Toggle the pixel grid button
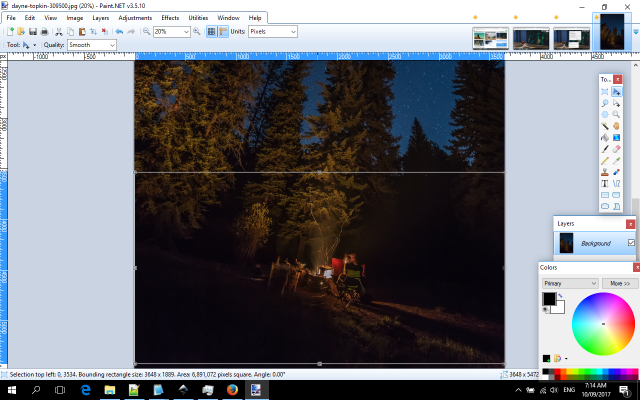This screenshot has height=400, width=640. (211, 31)
